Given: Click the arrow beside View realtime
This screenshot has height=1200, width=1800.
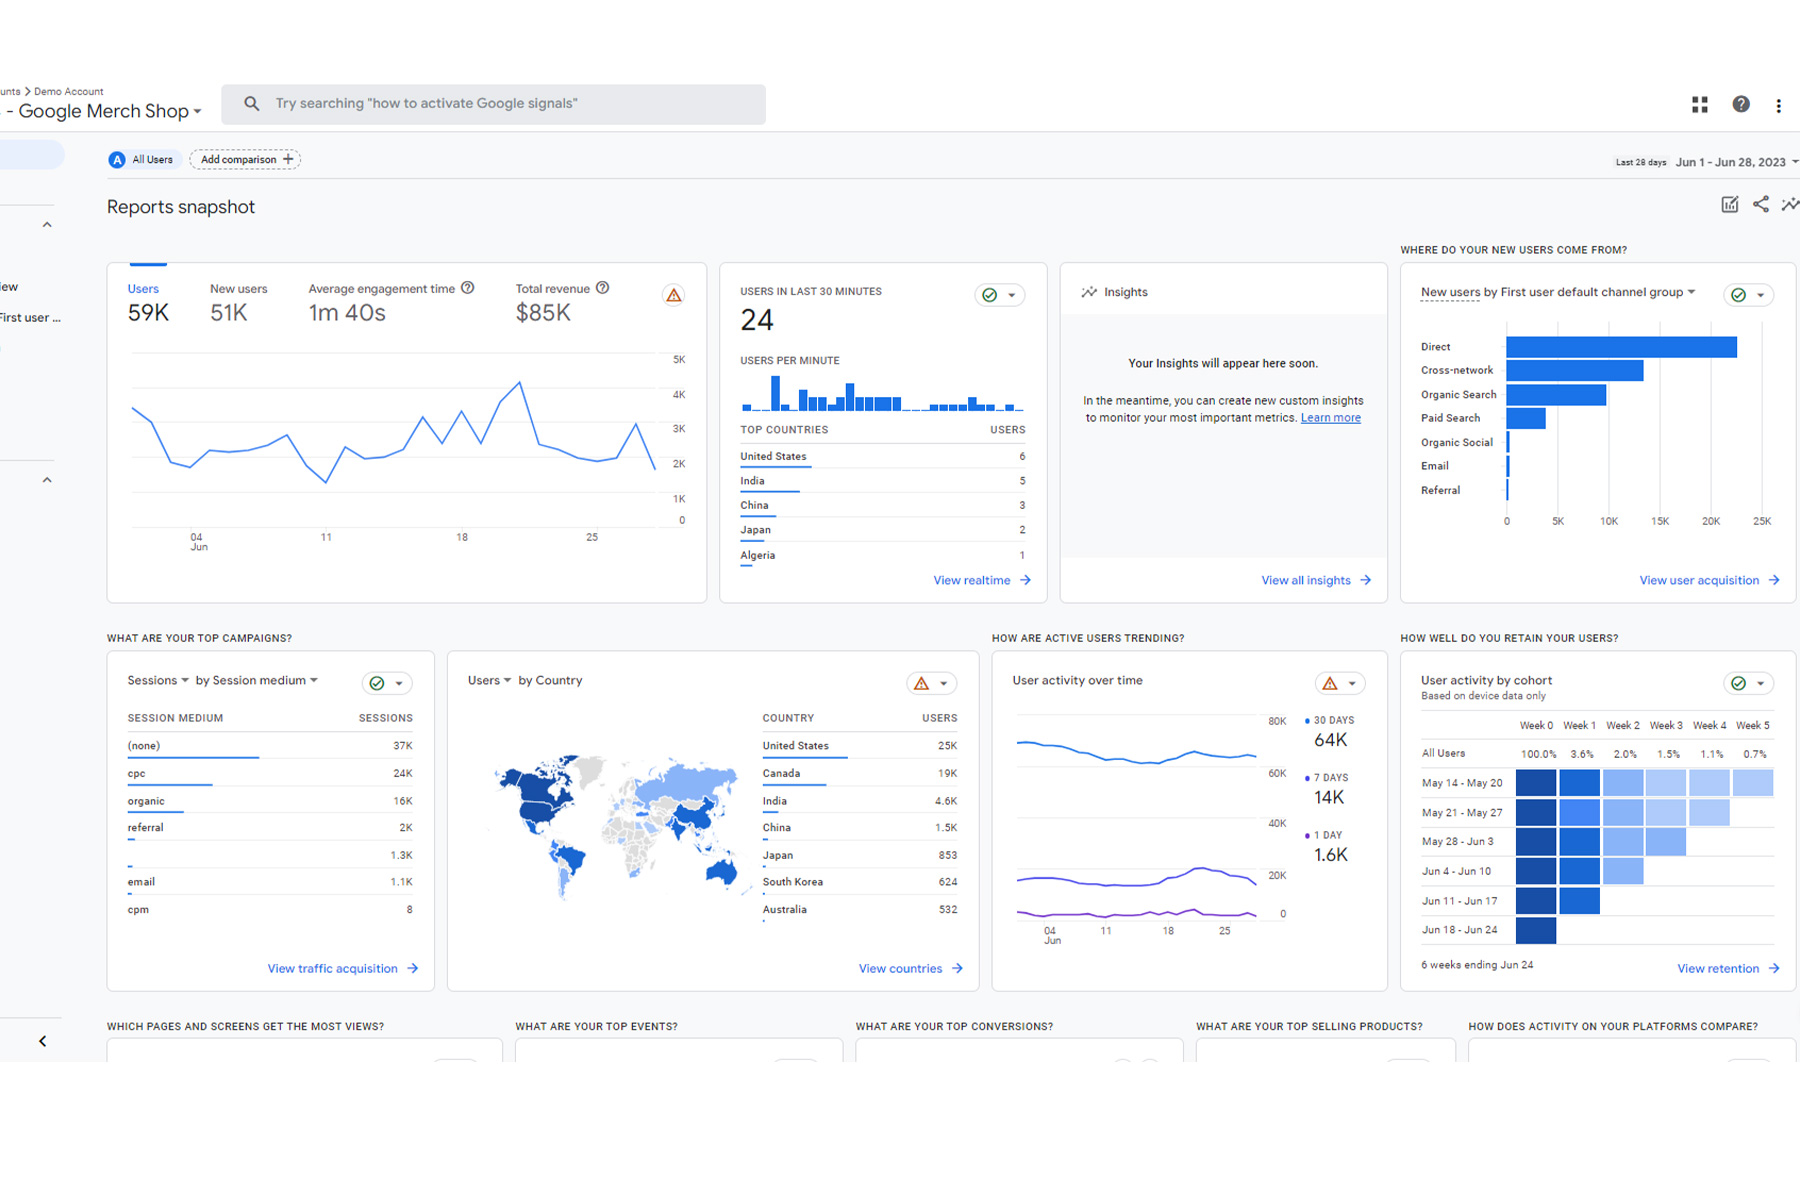Looking at the screenshot, I should [x=1025, y=580].
